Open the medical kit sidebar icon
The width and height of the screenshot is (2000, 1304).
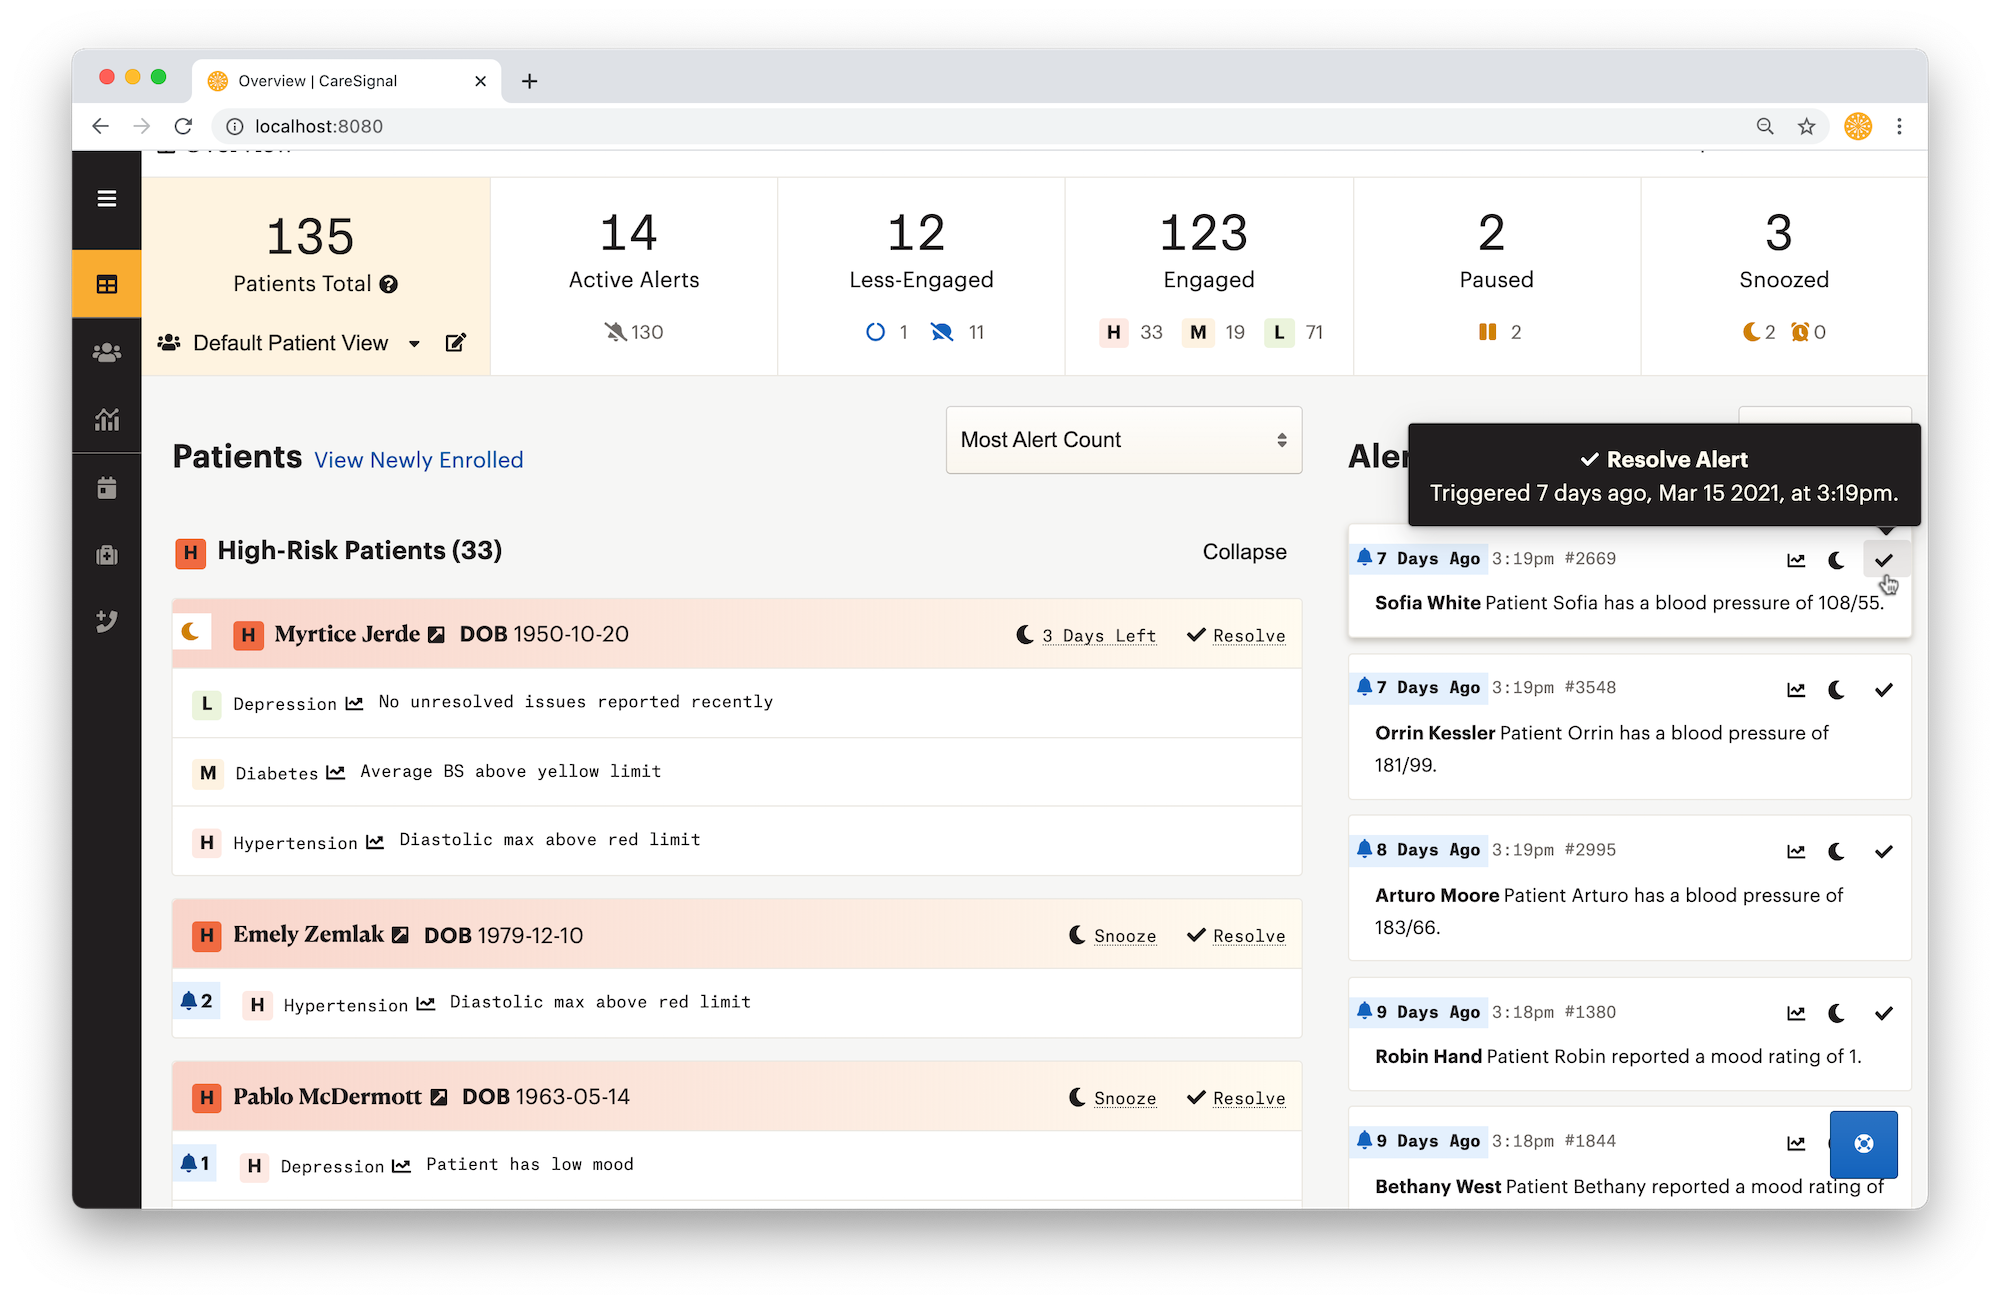(107, 555)
